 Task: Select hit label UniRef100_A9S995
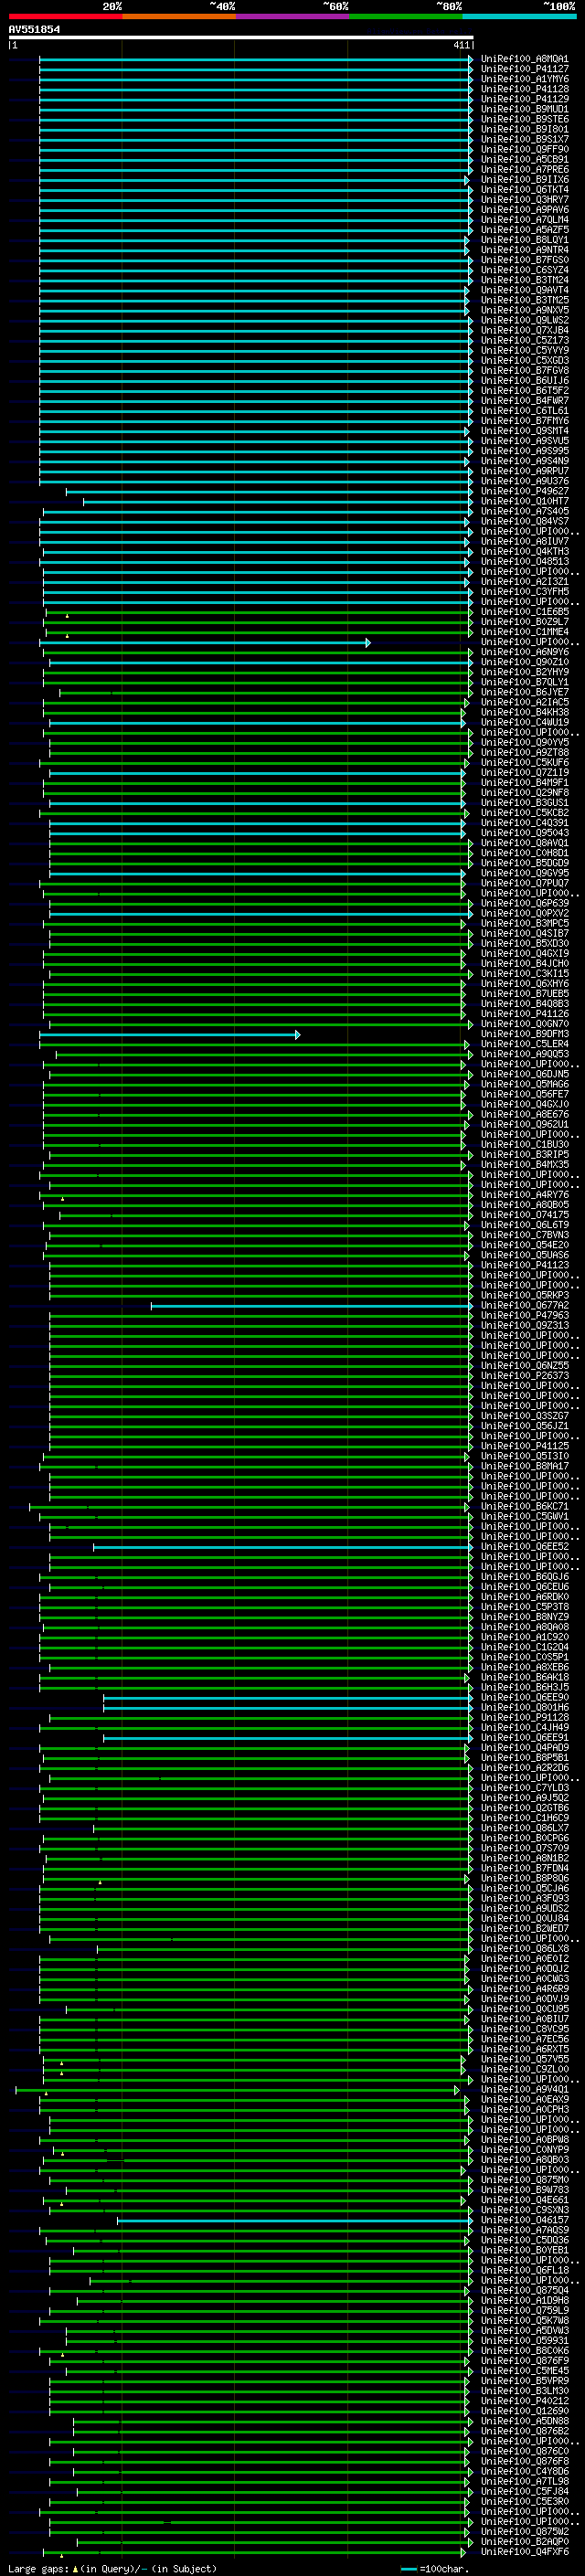(524, 451)
